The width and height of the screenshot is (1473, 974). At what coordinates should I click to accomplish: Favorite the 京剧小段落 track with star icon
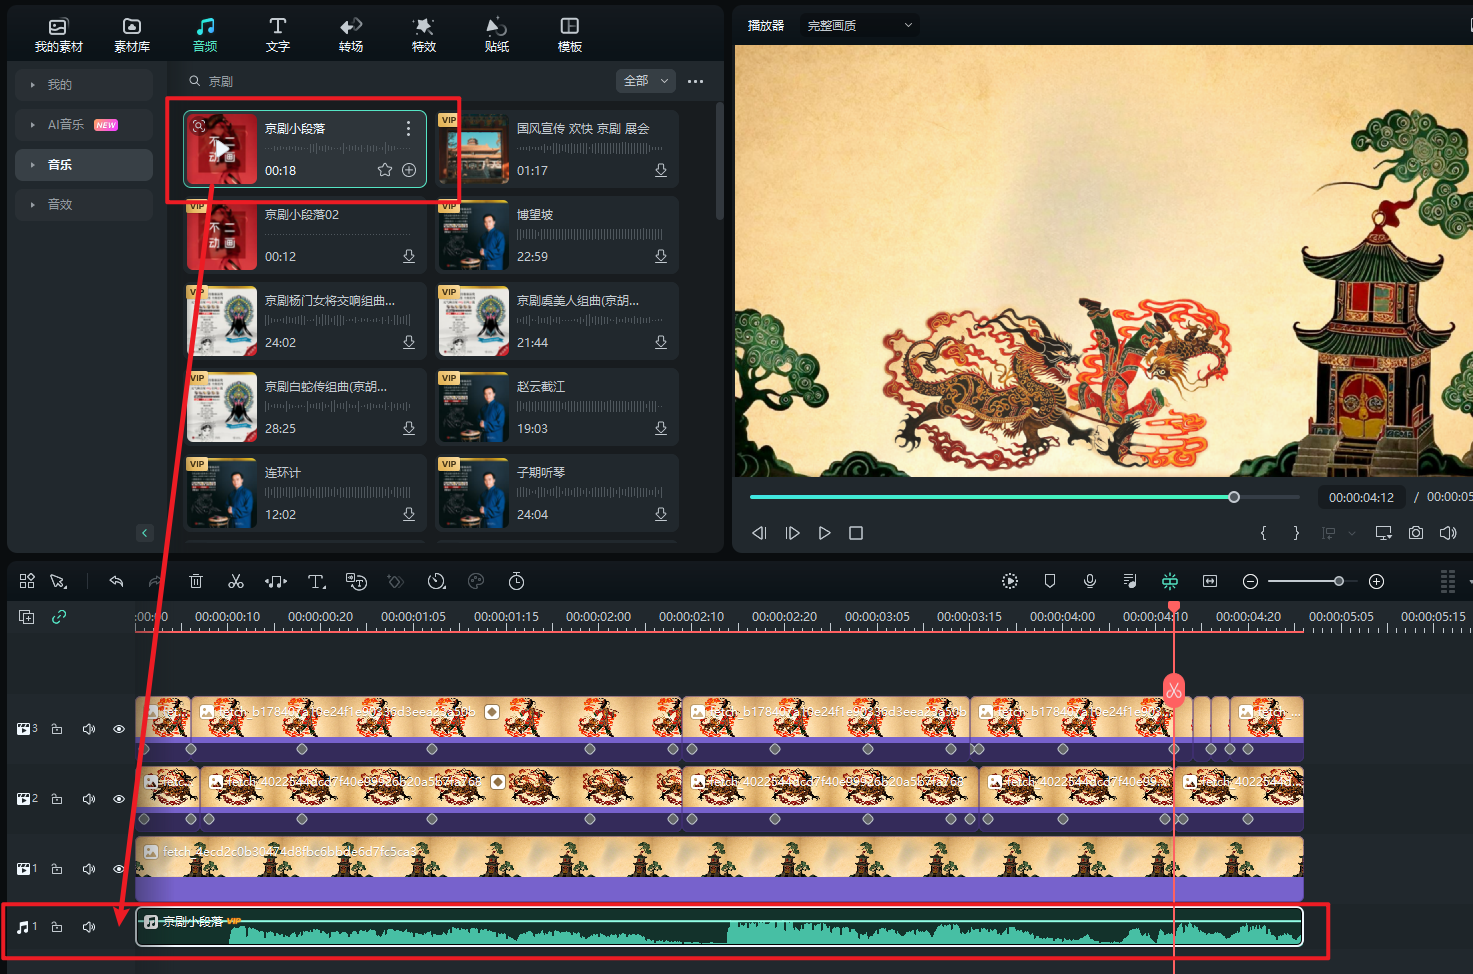[x=384, y=170]
